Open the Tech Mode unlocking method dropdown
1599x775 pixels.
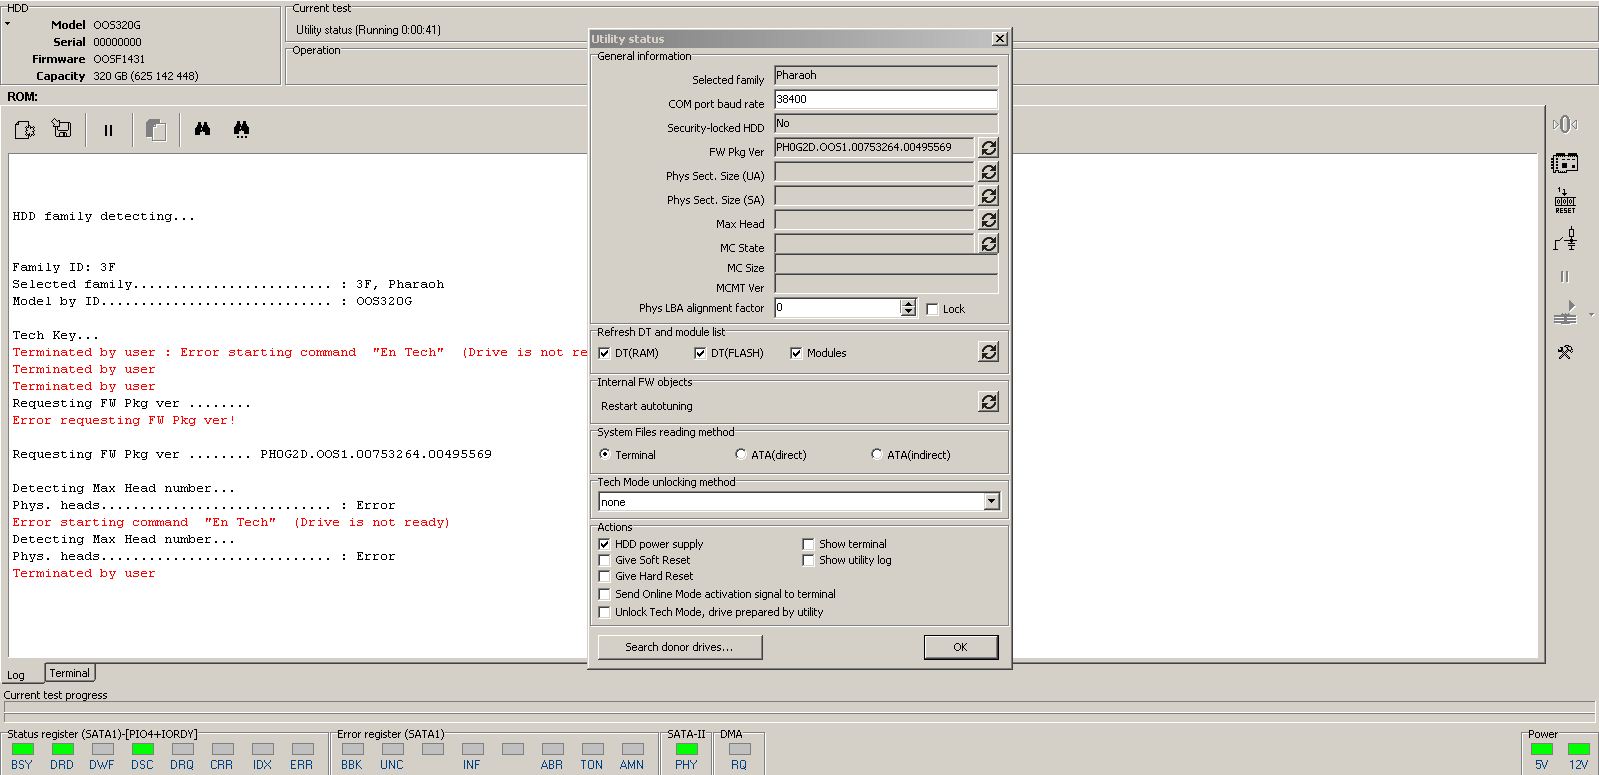[x=991, y=502]
